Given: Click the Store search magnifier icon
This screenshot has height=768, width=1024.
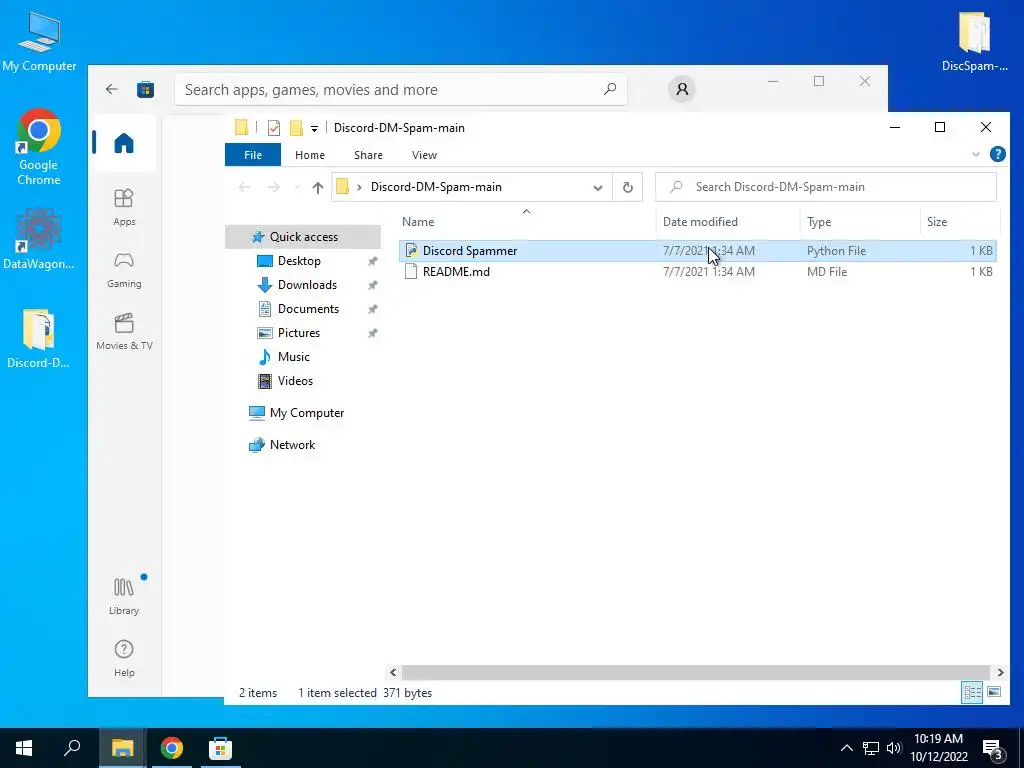Looking at the screenshot, I should pyautogui.click(x=609, y=89).
